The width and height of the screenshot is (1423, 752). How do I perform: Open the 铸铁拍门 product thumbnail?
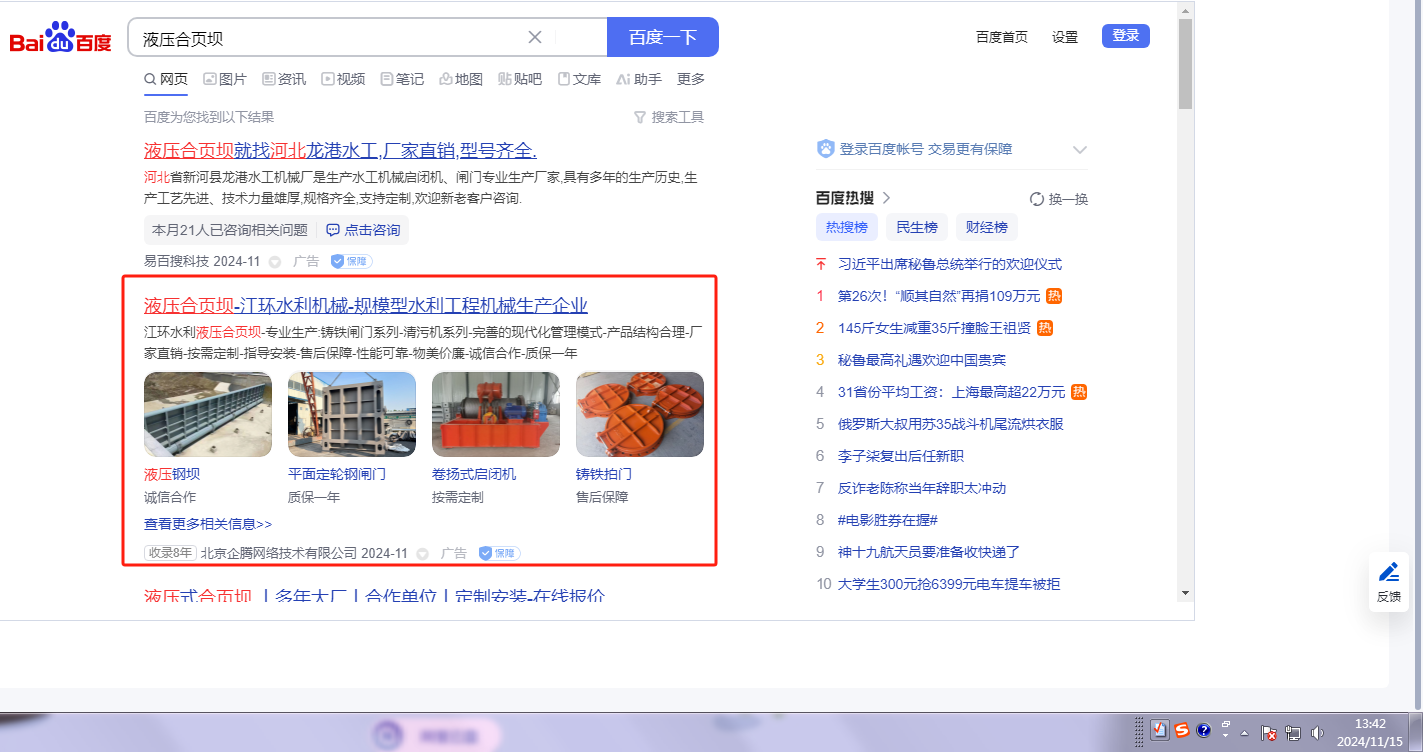pyautogui.click(x=640, y=415)
